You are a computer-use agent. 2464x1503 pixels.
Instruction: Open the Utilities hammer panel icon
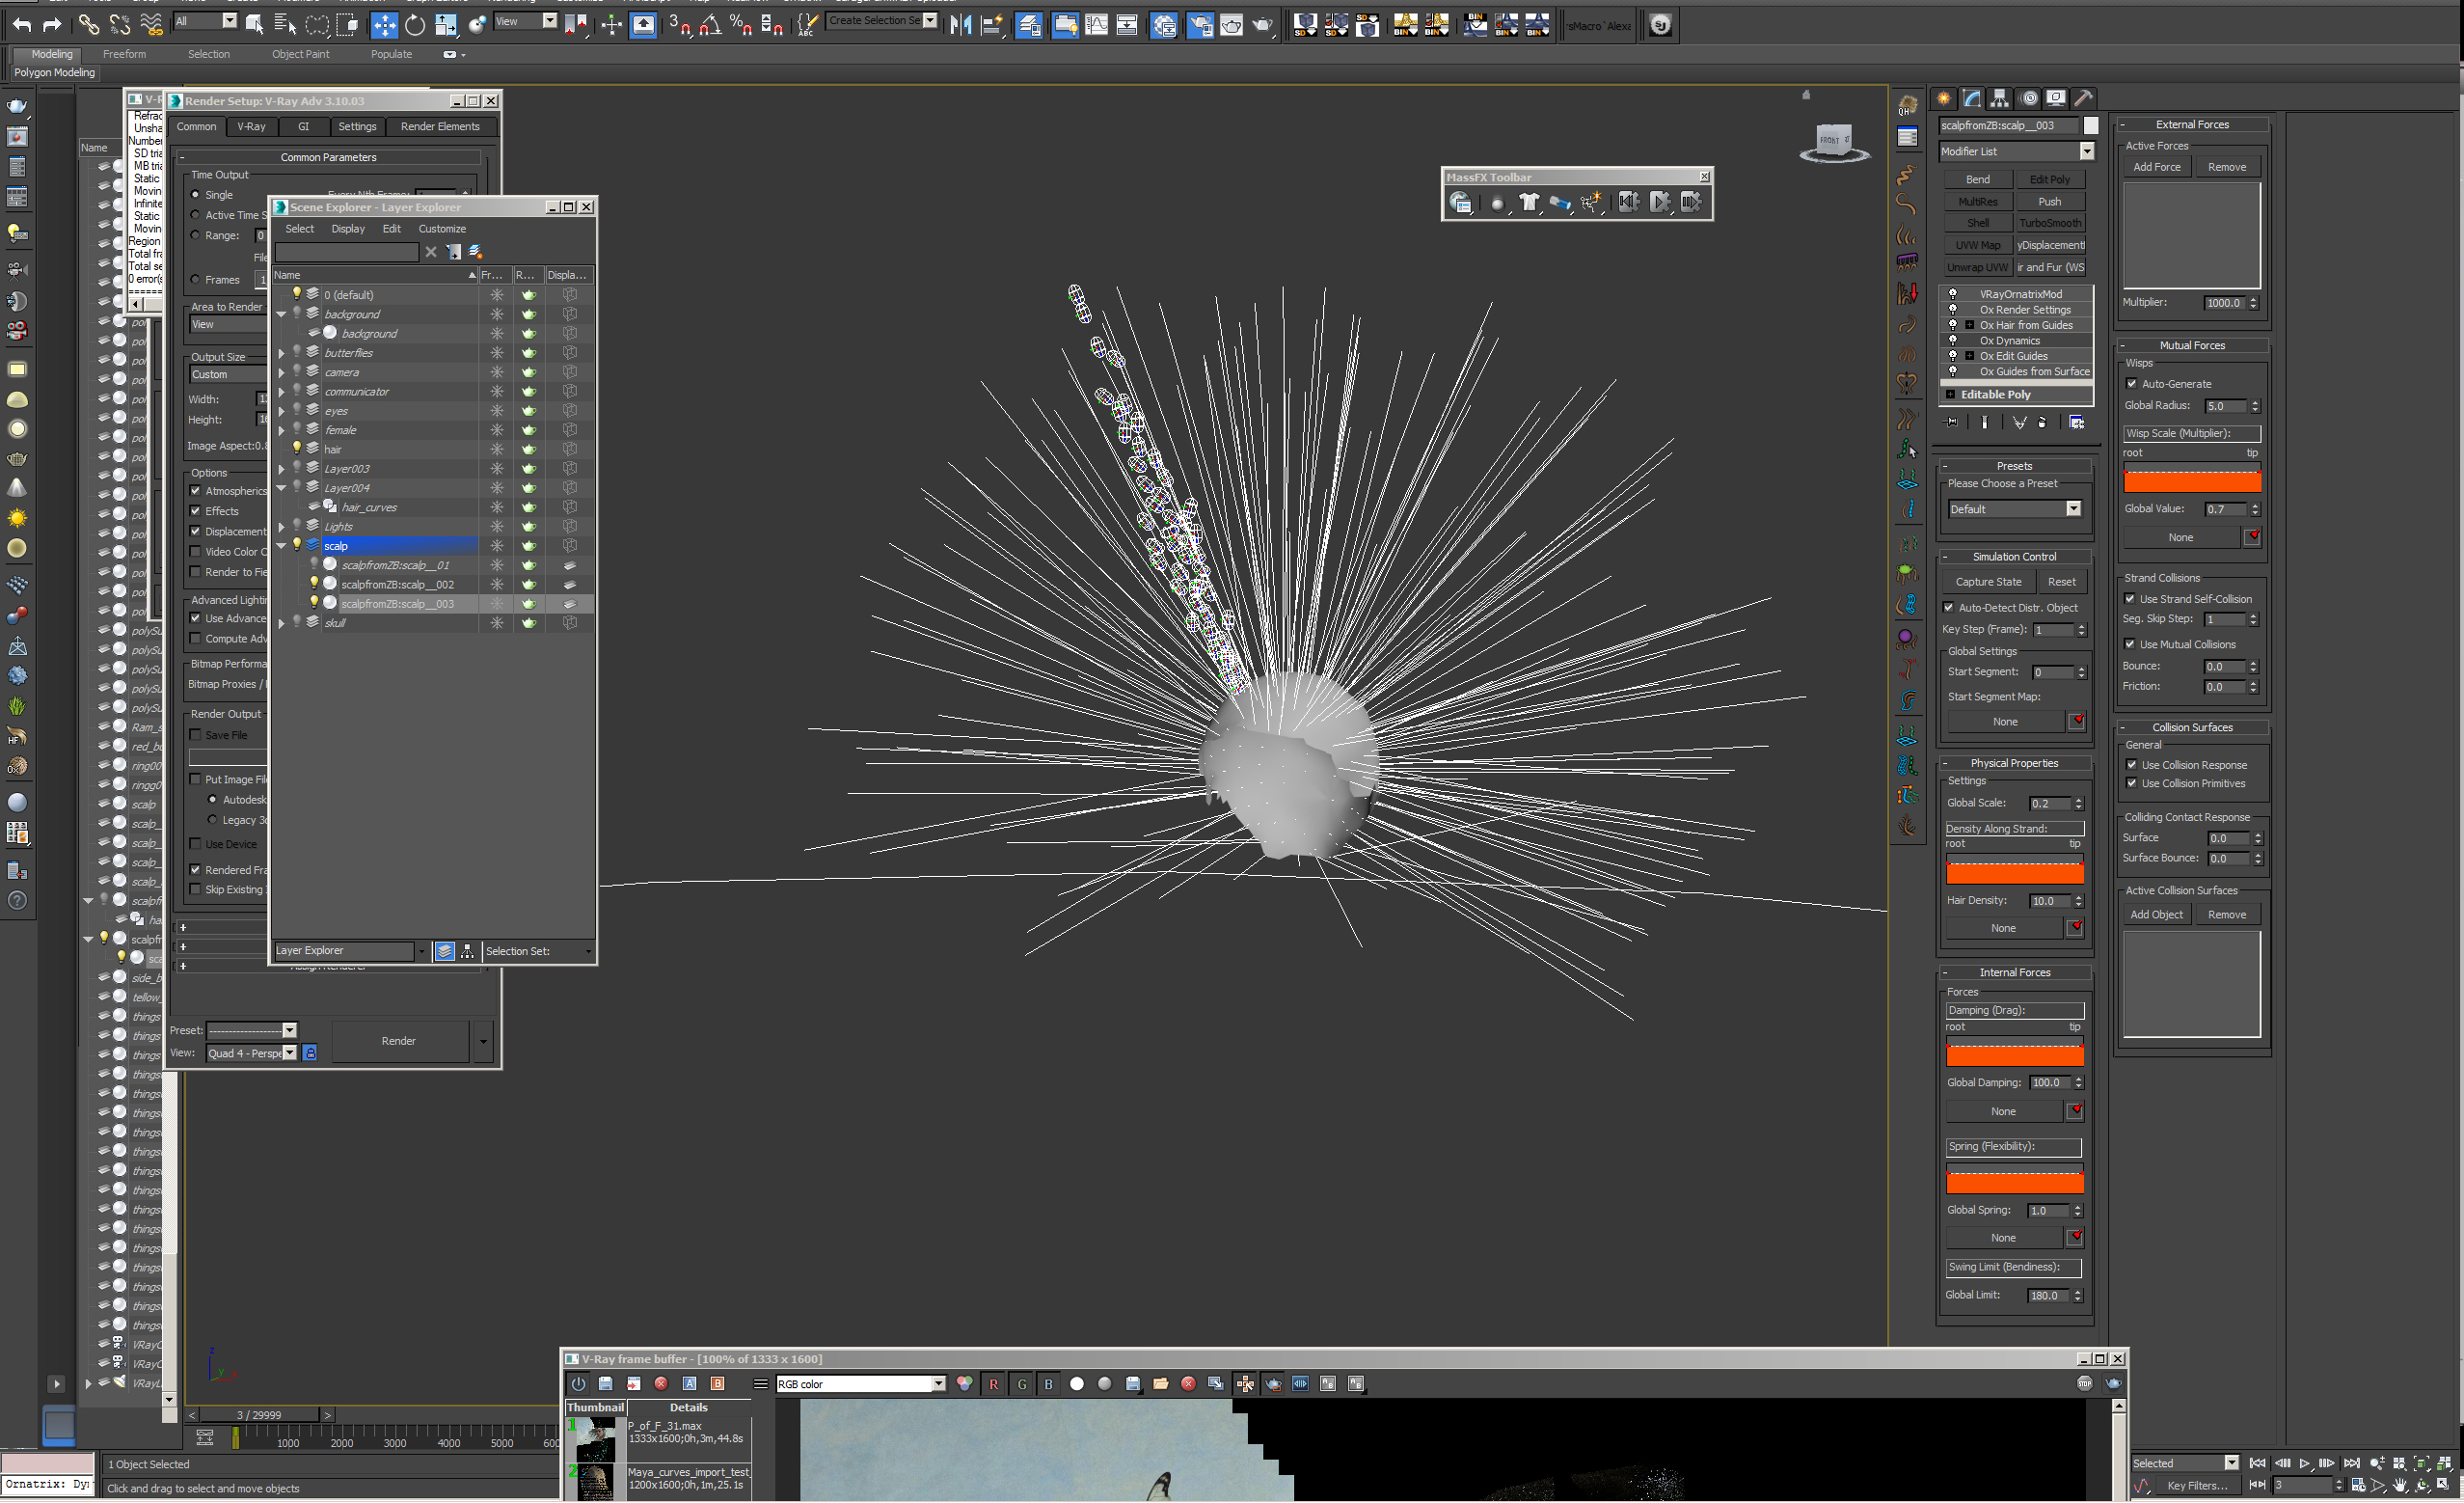coord(2083,98)
